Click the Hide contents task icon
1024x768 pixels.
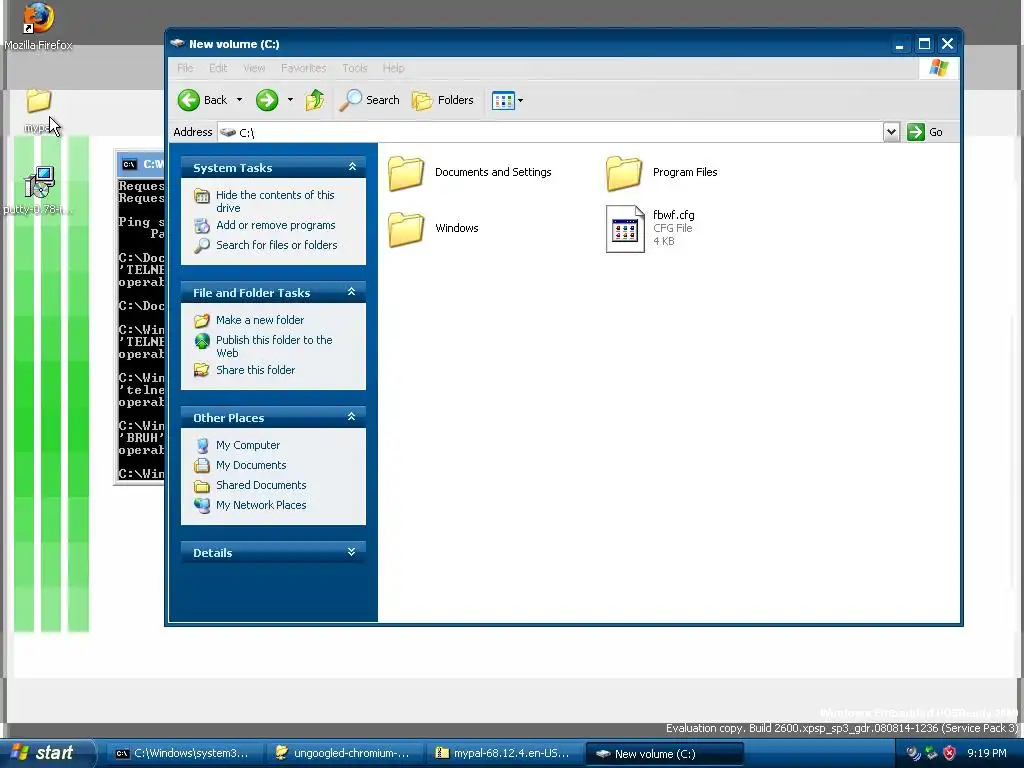[202, 195]
